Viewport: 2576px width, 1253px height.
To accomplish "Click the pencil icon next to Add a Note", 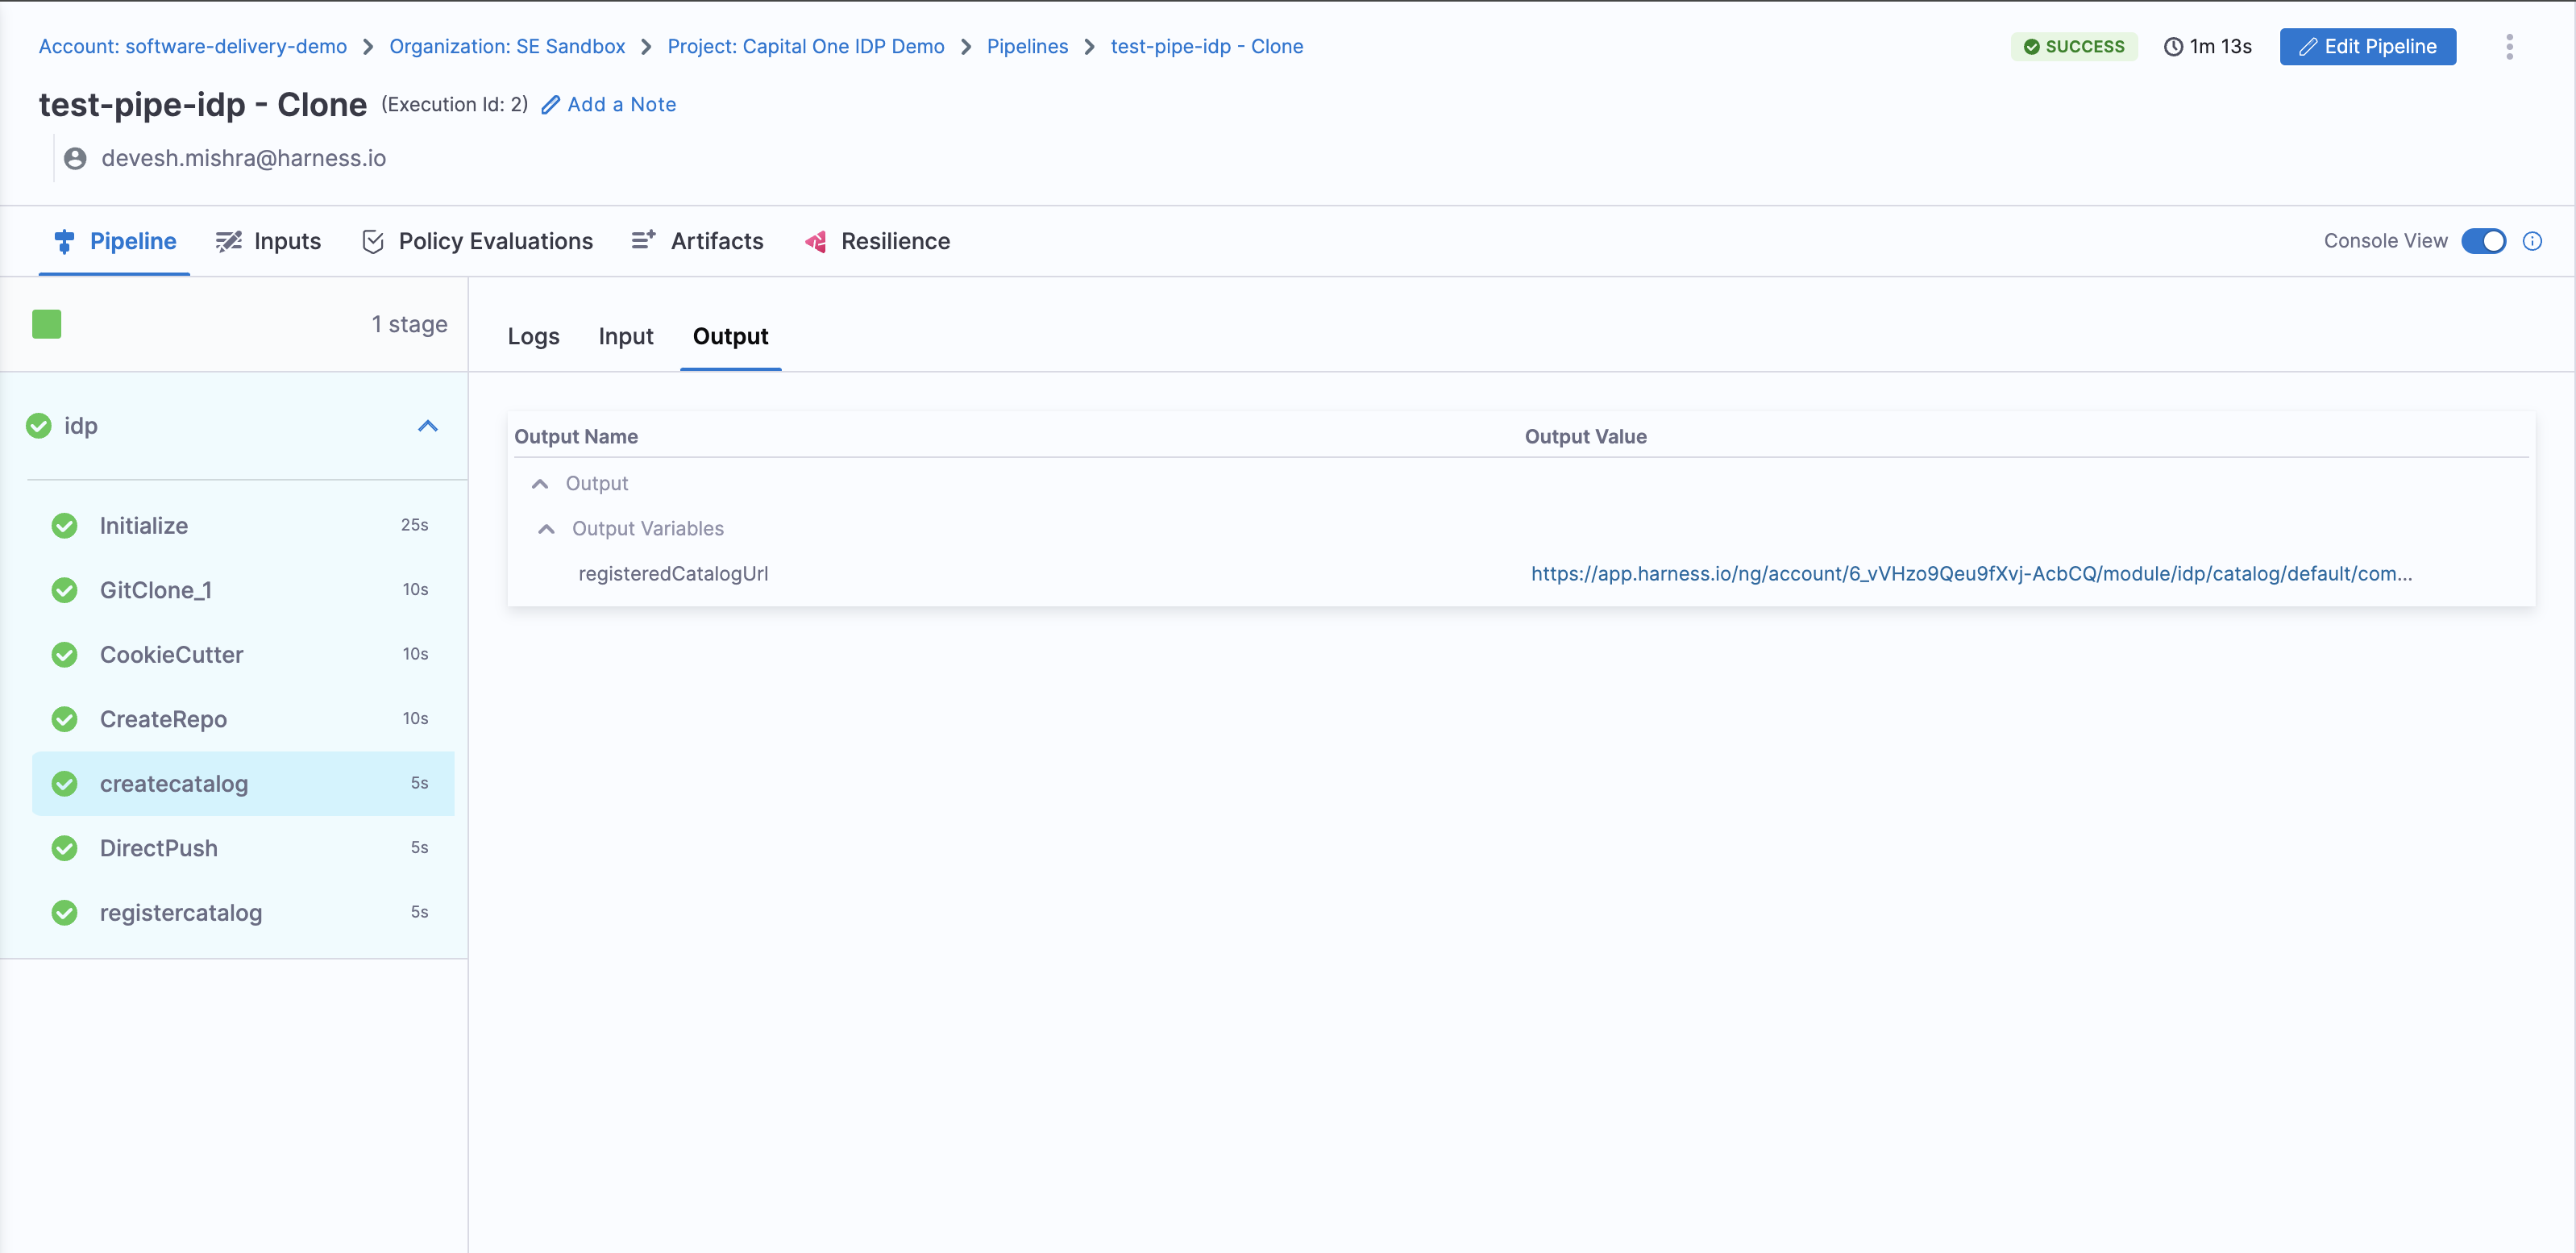I will [x=550, y=105].
